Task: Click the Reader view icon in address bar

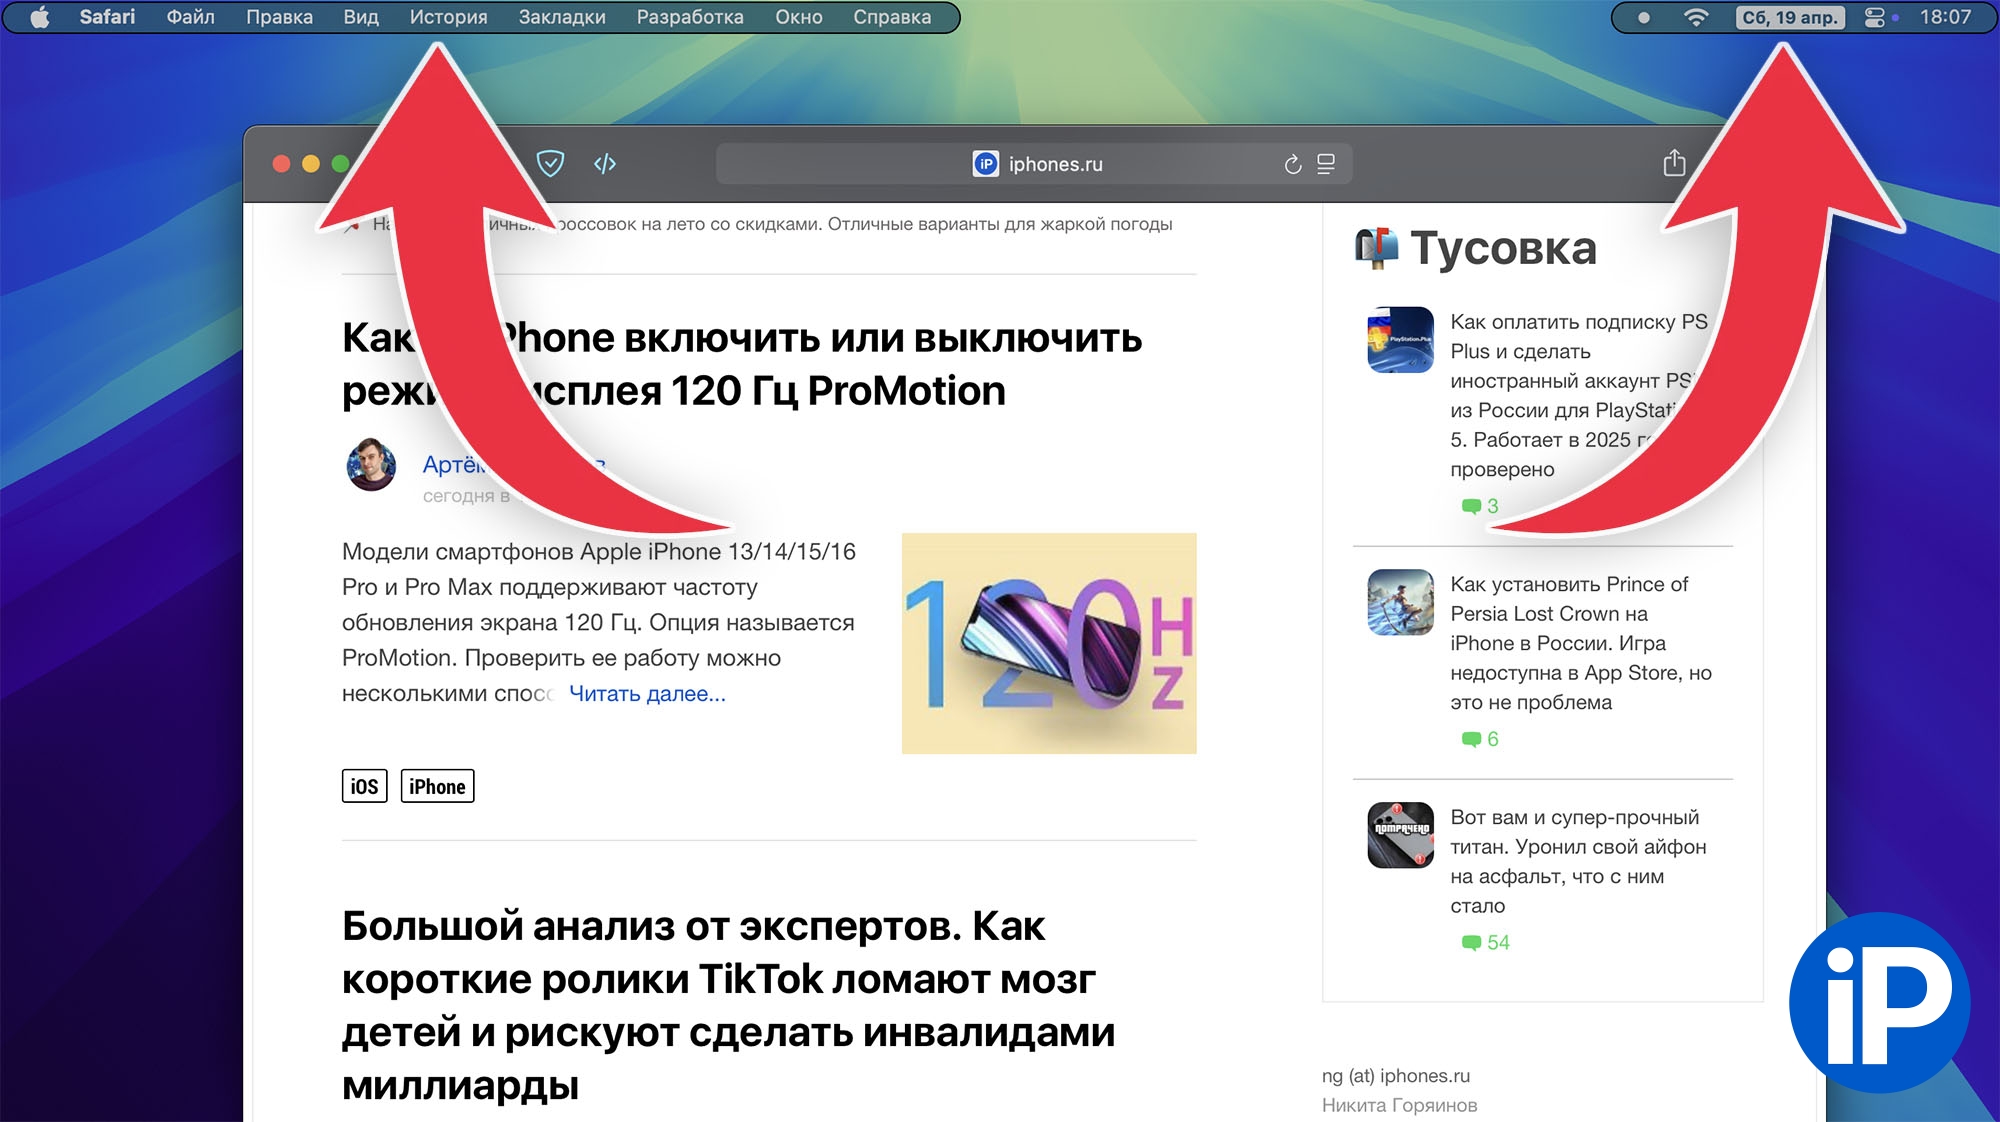Action: pyautogui.click(x=1326, y=164)
